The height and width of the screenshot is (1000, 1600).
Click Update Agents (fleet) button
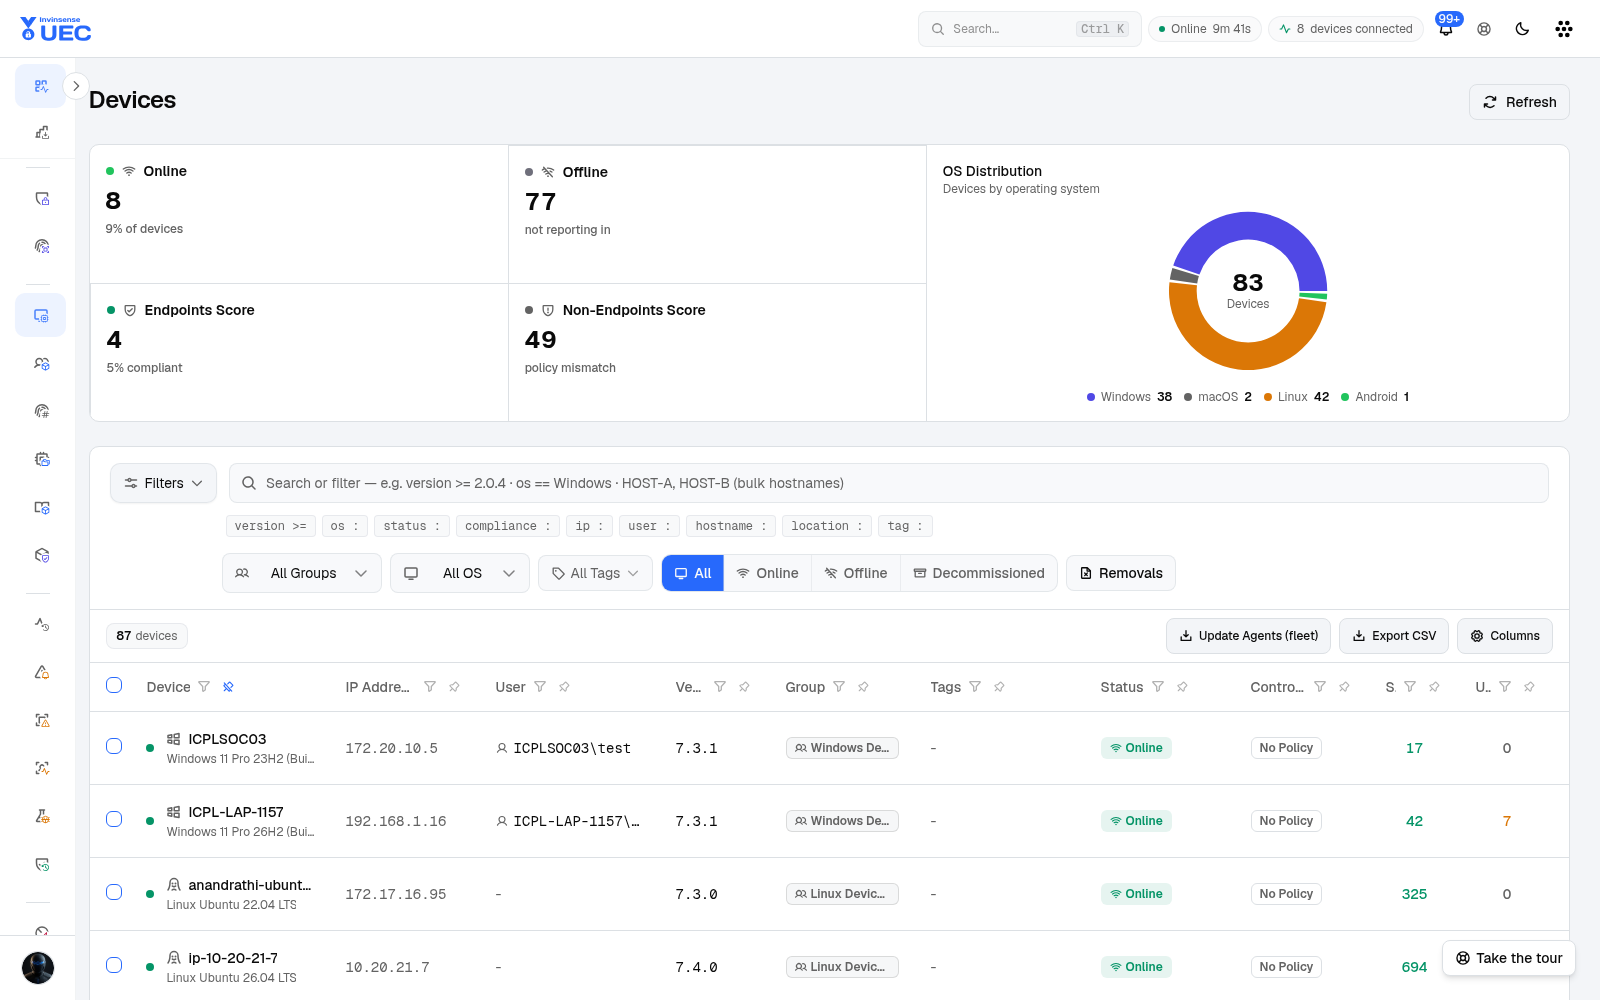tap(1248, 636)
